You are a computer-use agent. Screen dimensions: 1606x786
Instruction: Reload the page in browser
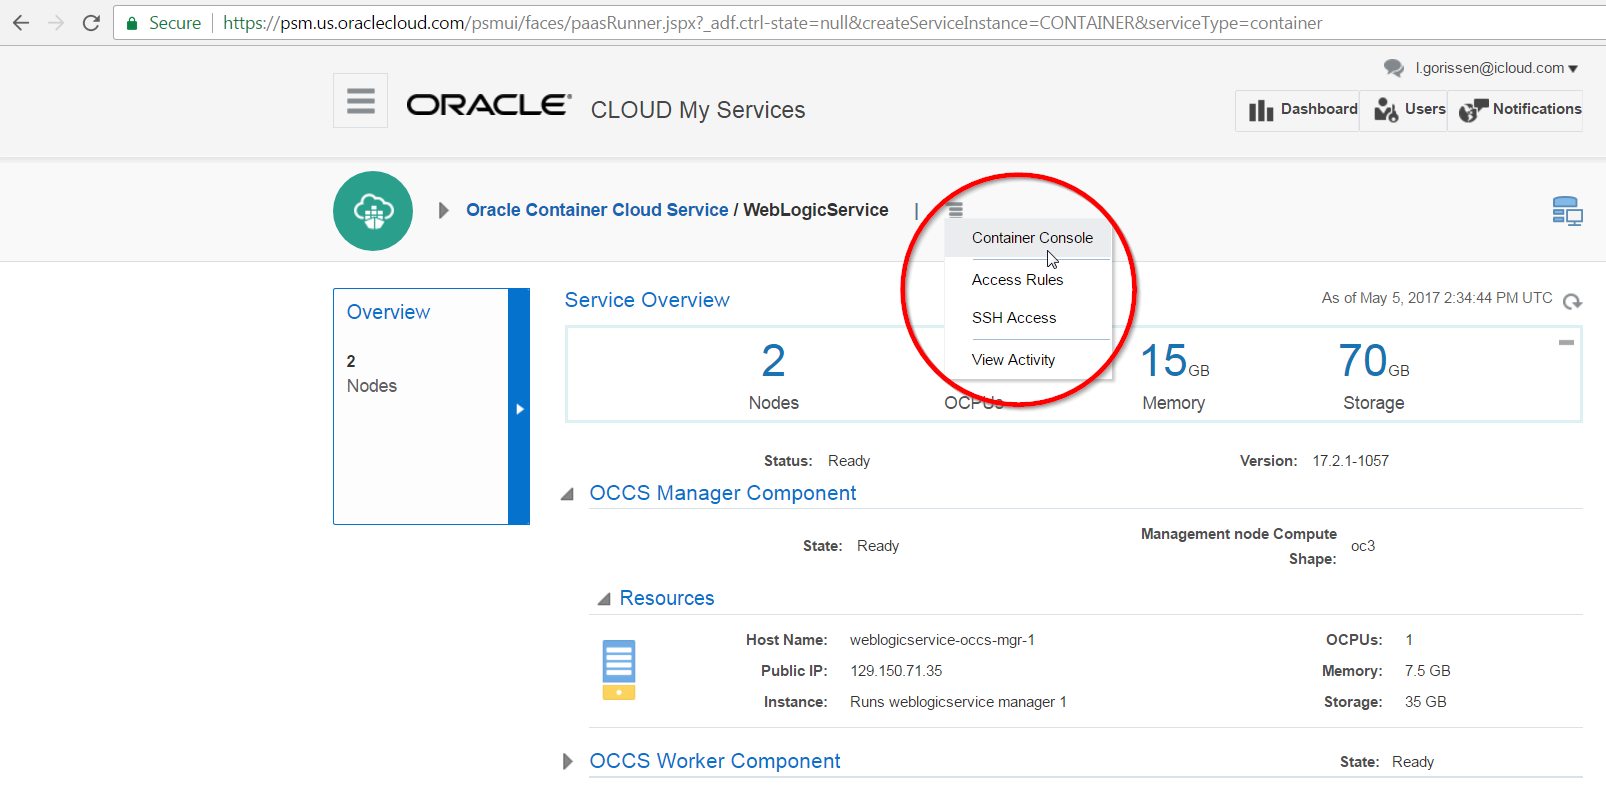point(91,22)
